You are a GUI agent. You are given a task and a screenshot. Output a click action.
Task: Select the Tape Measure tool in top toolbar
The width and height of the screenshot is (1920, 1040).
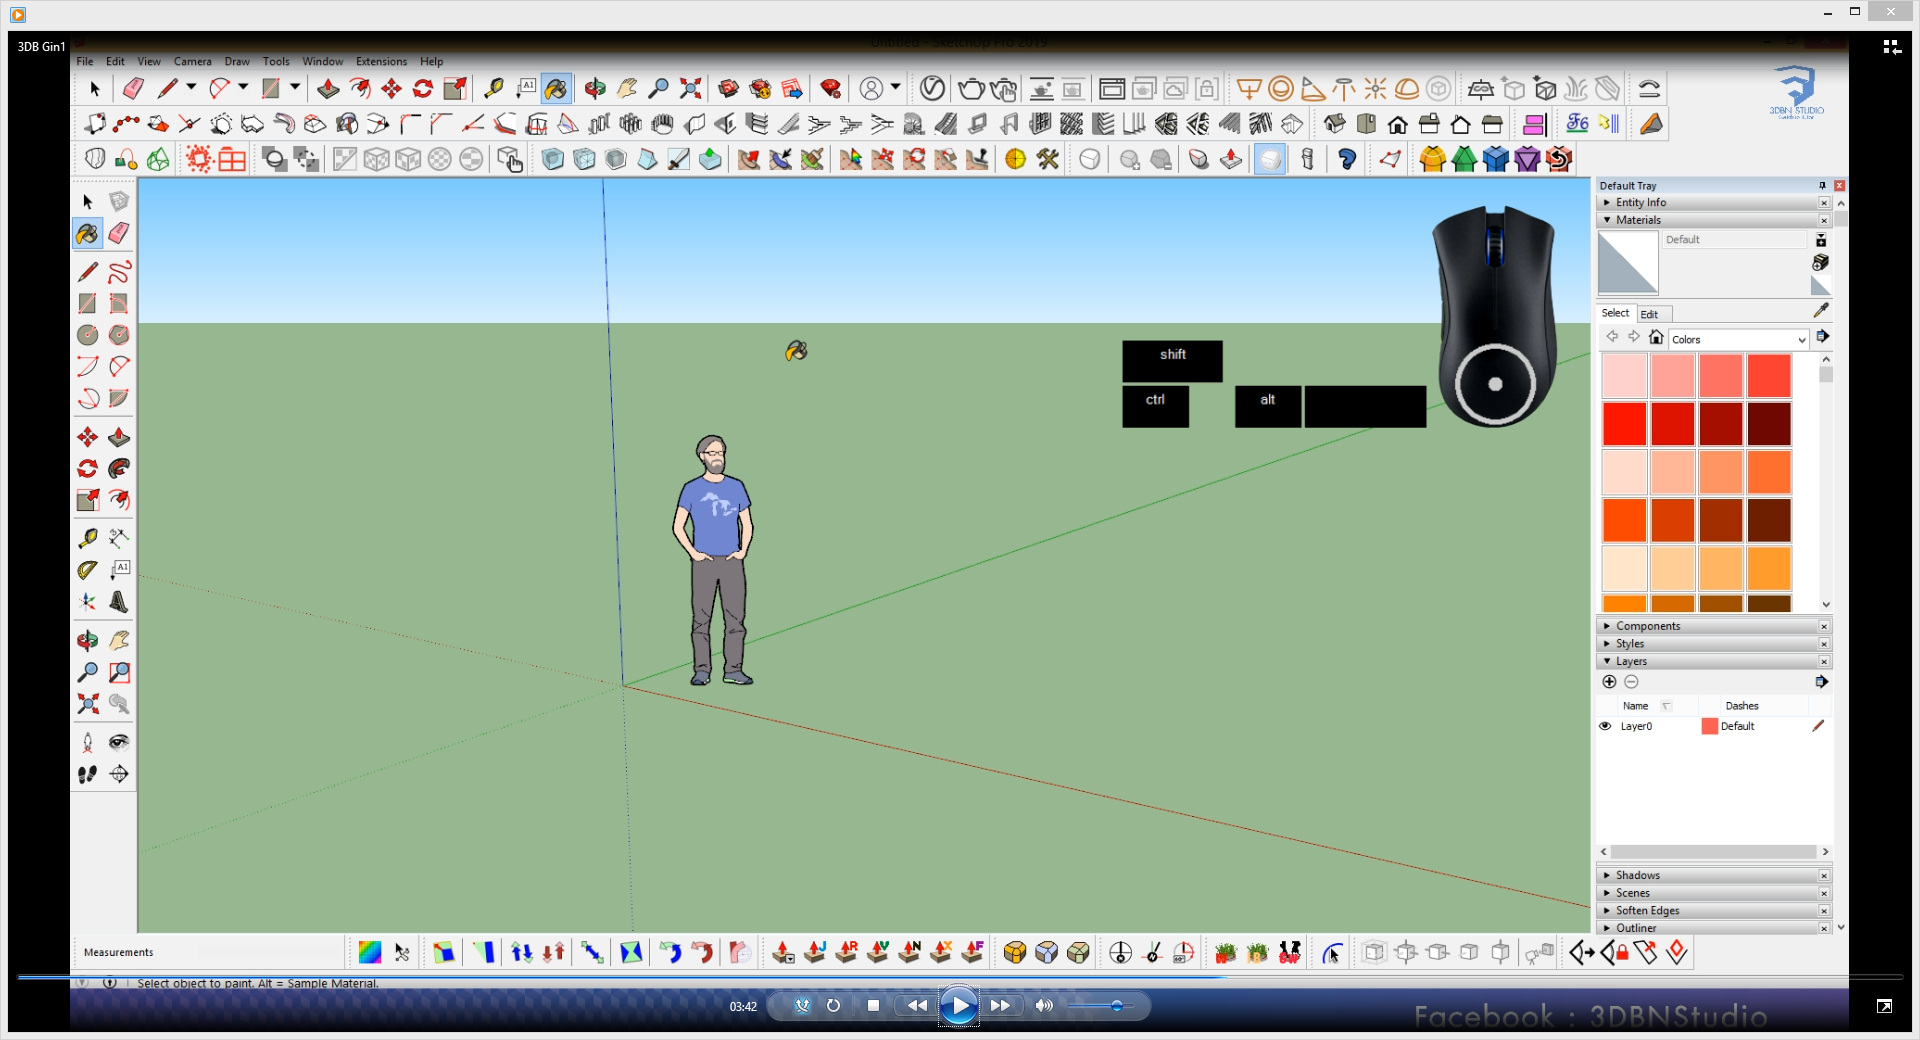click(x=493, y=89)
